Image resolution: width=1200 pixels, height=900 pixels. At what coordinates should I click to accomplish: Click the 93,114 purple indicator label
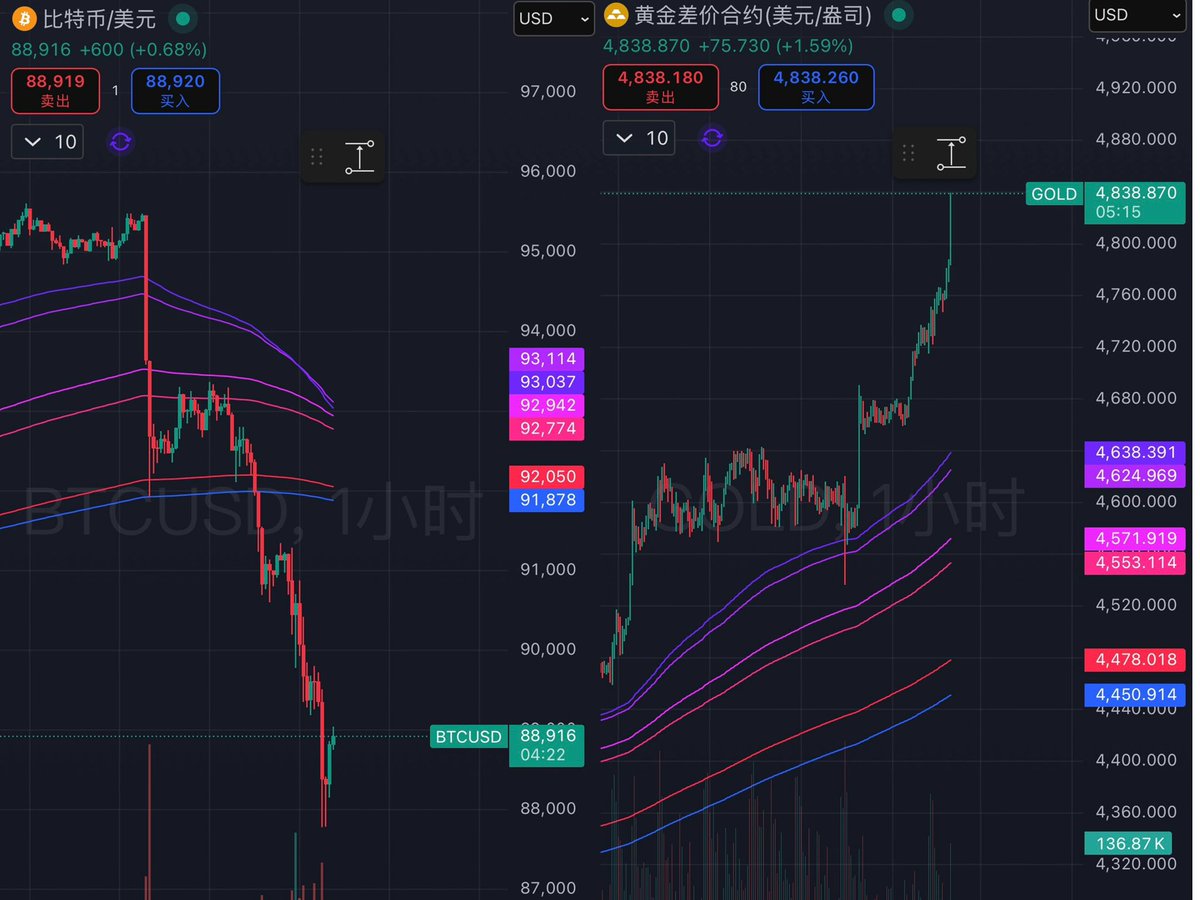click(x=546, y=359)
